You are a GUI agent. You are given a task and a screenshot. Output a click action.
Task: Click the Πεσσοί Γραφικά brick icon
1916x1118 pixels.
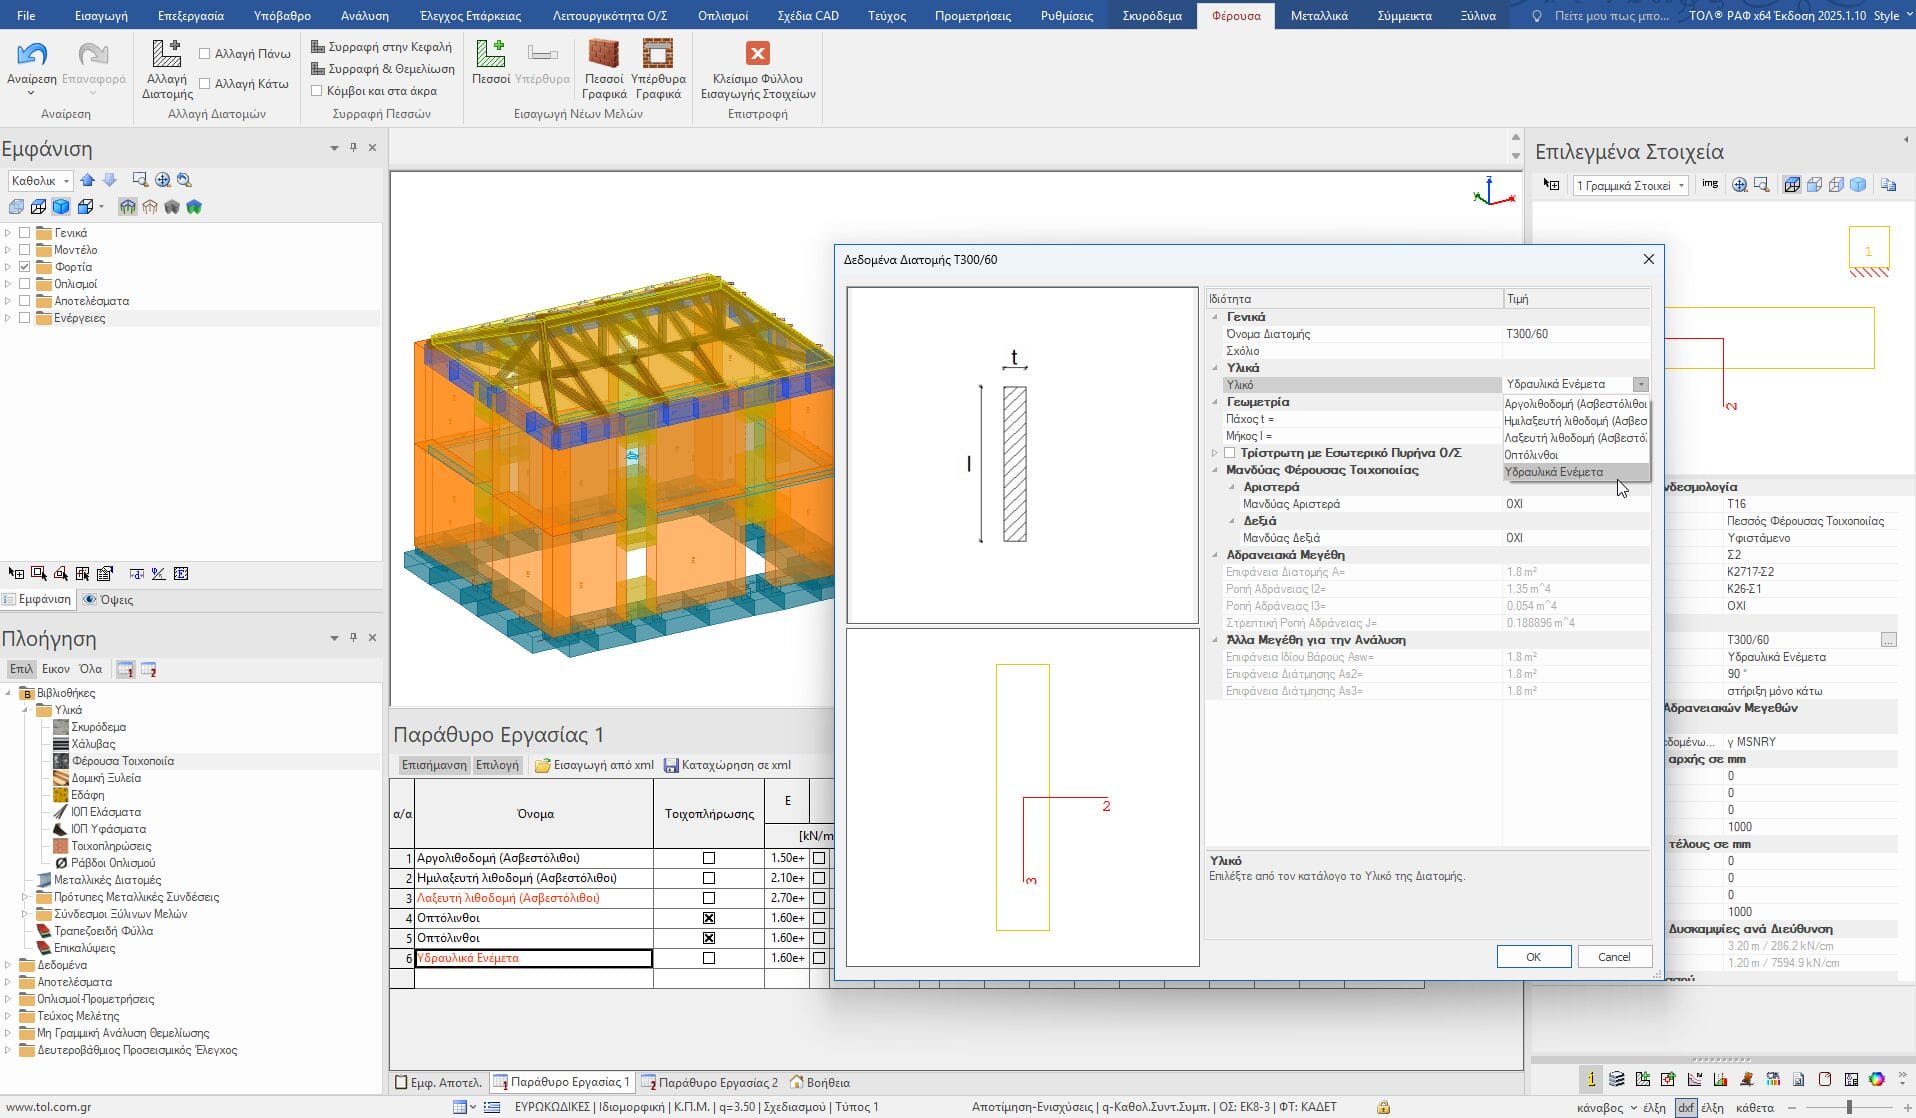pos(603,55)
